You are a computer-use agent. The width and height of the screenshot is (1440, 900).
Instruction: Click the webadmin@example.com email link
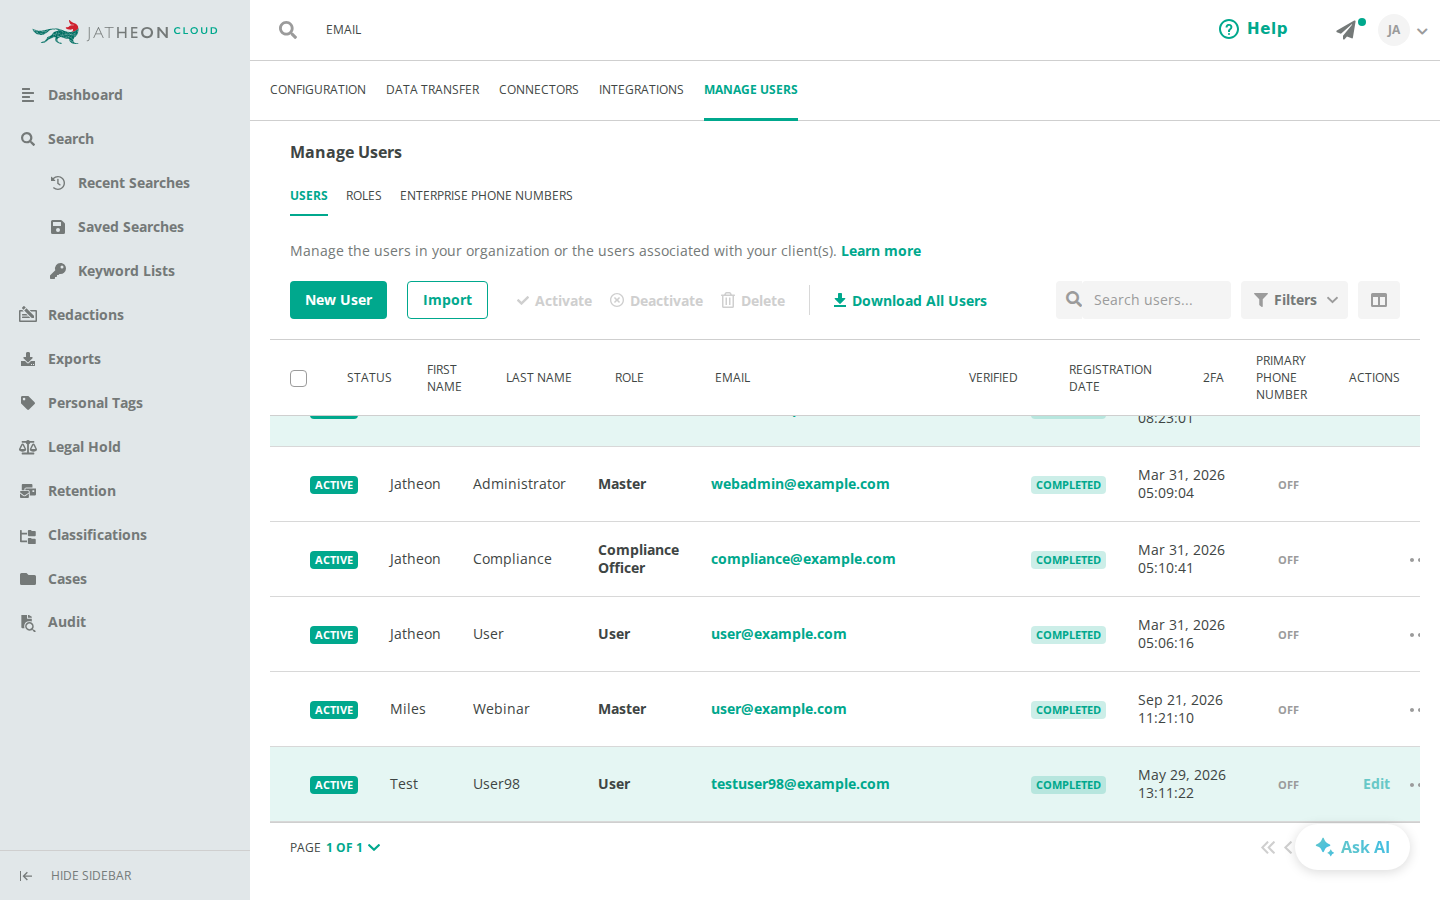coord(800,484)
